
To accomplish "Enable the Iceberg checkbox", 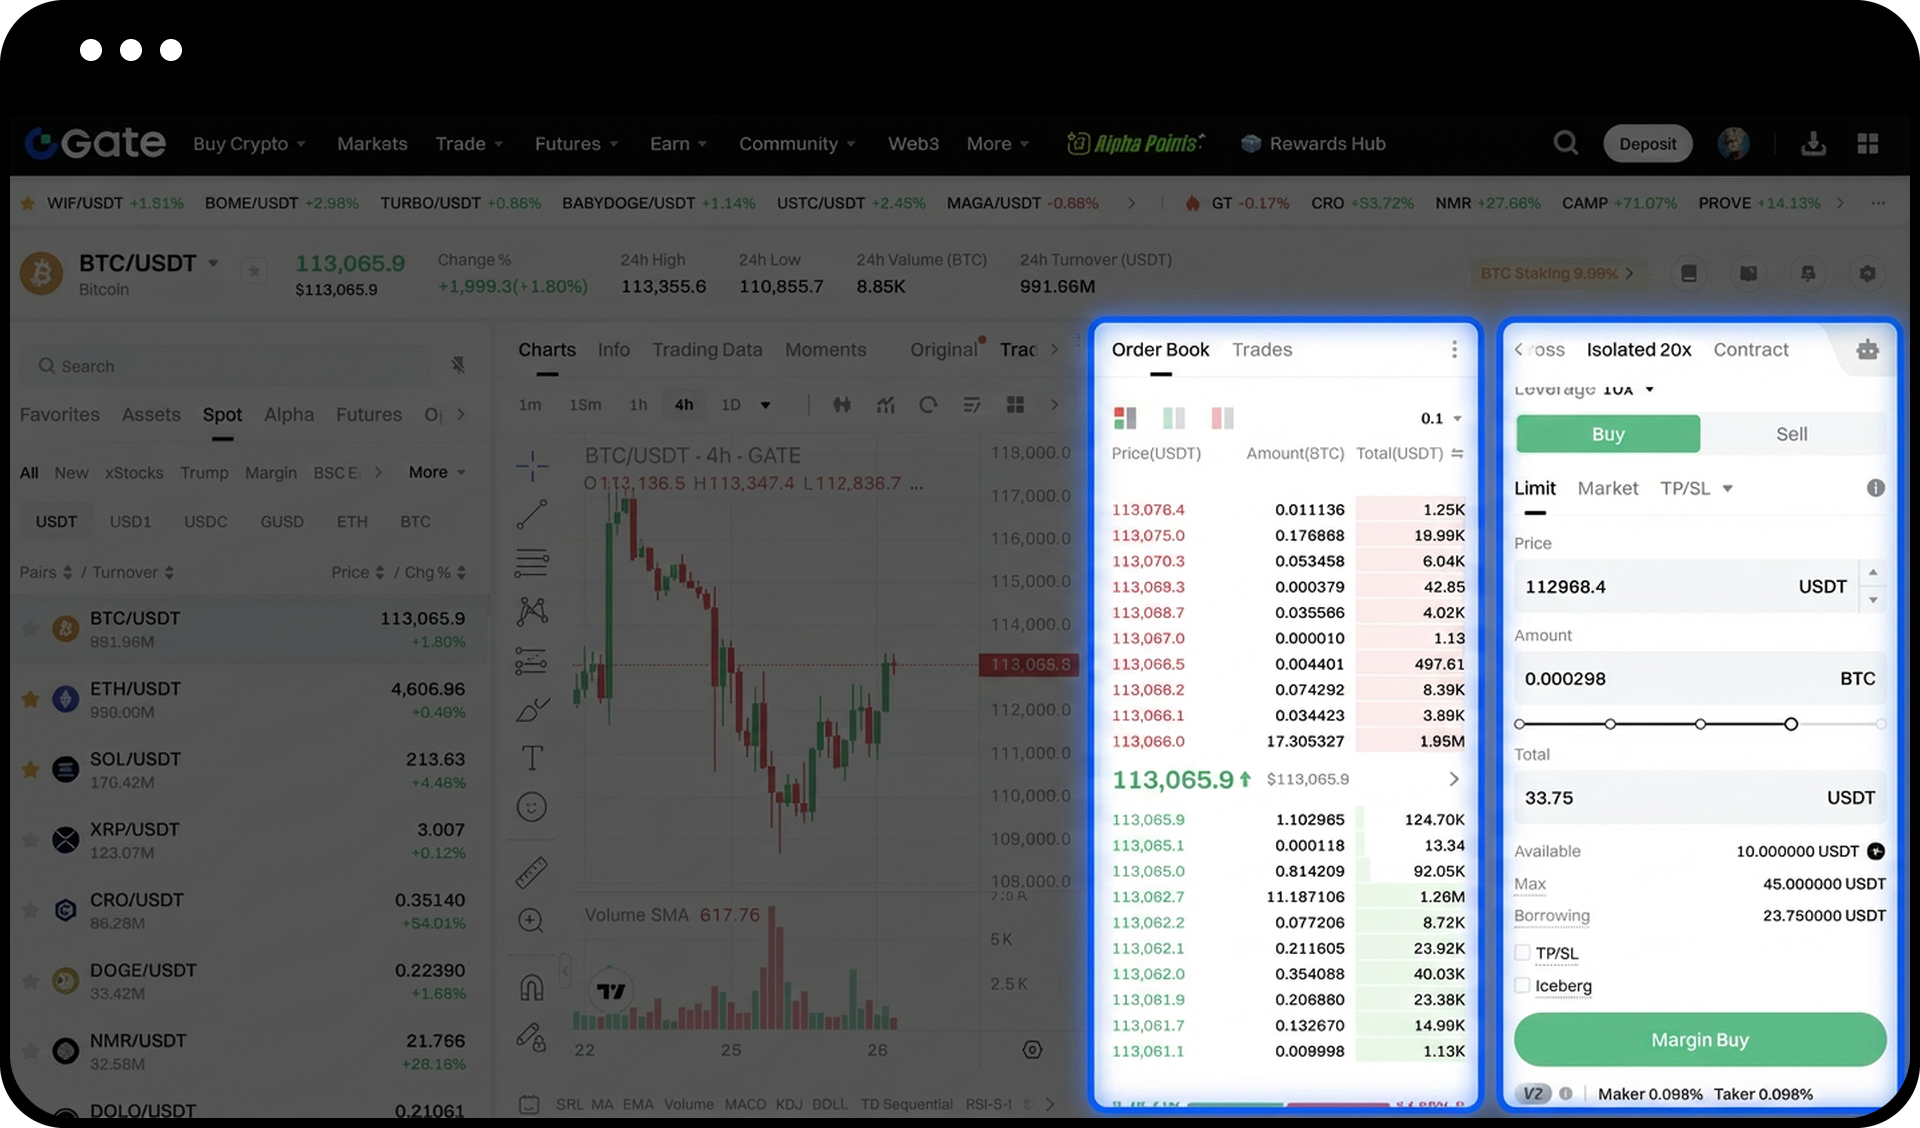I will coord(1522,986).
